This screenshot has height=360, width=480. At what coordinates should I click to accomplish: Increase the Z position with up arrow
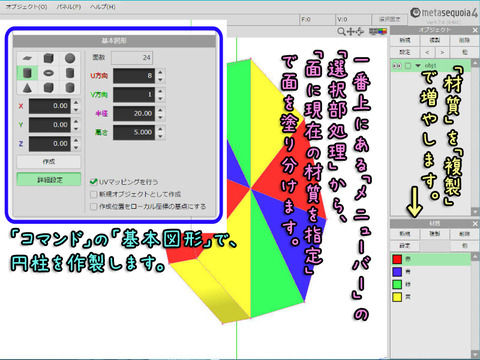[76, 140]
